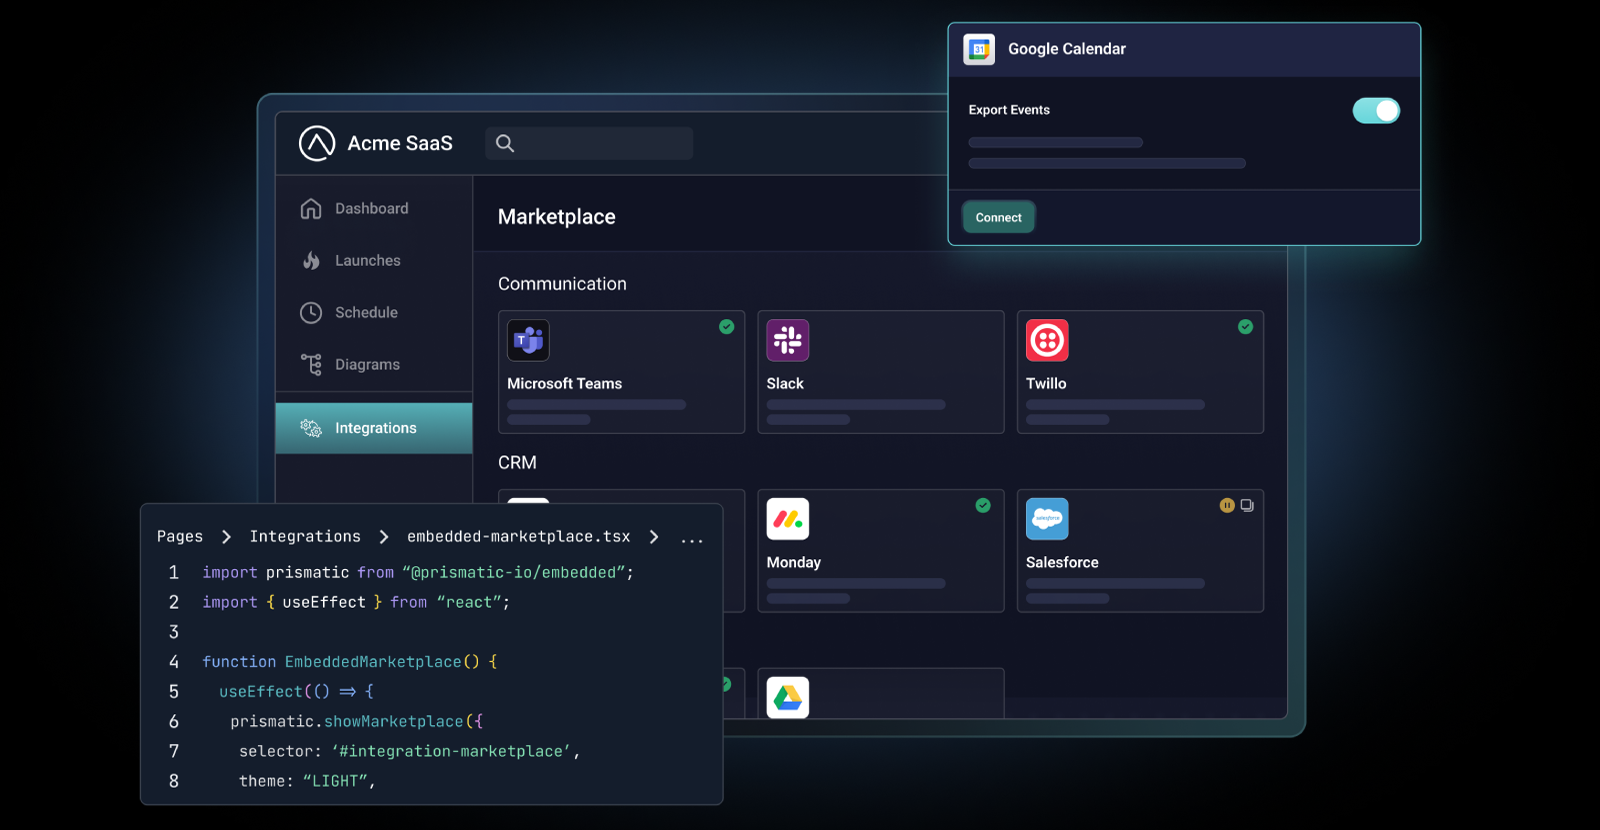Click the Twilio logo icon
1600x830 pixels.
pos(1047,340)
